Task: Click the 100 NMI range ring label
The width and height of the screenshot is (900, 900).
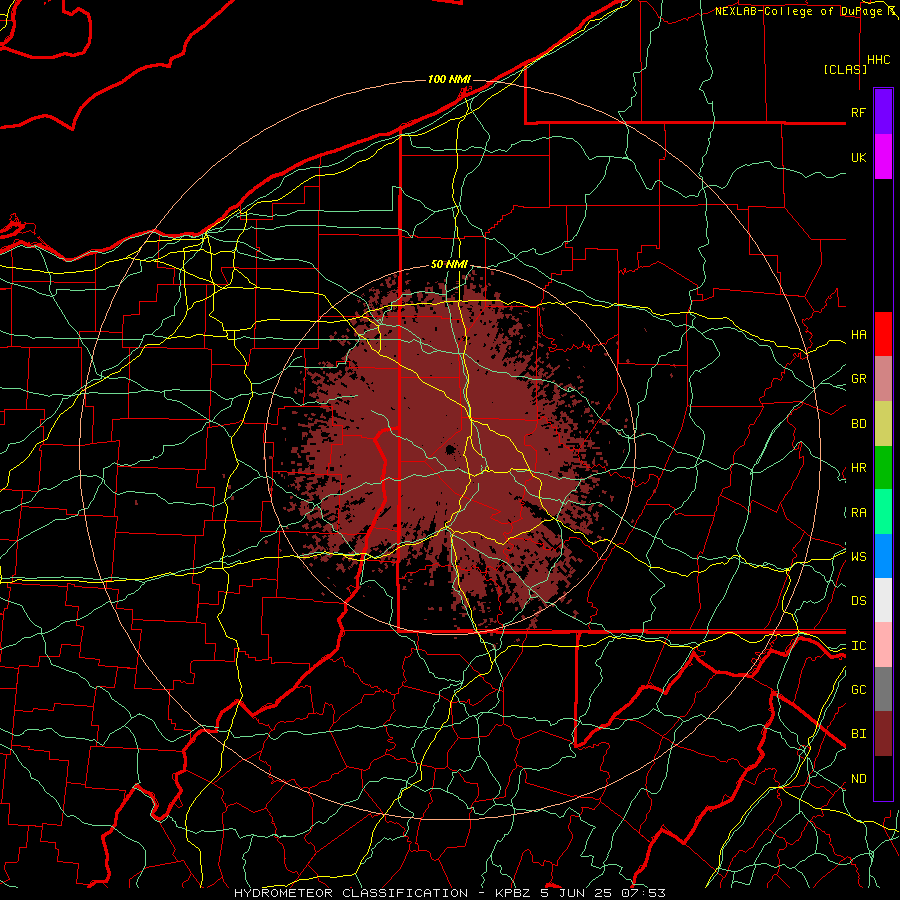Action: tap(449, 79)
